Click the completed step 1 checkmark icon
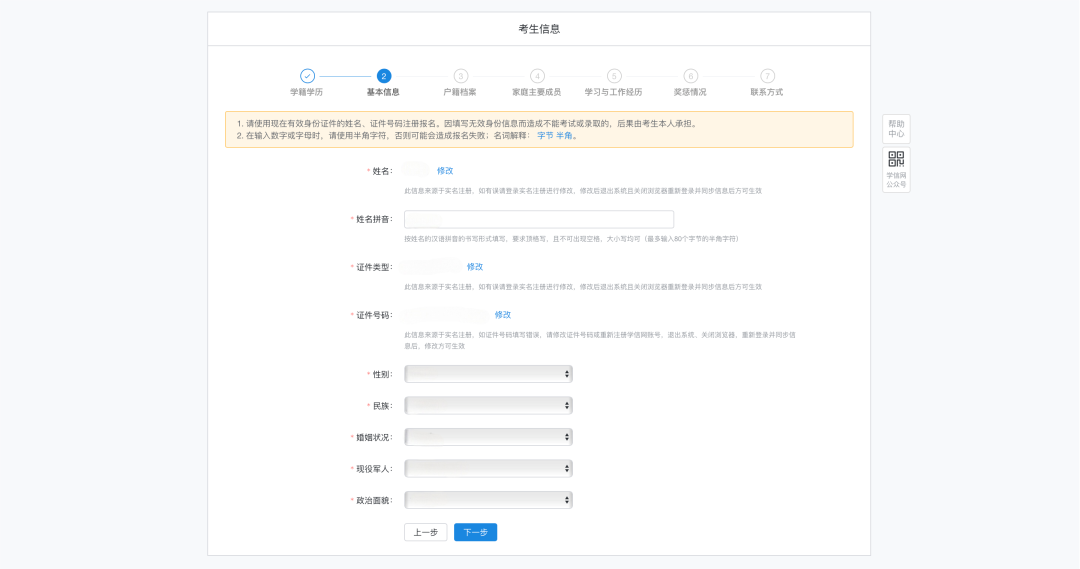The width and height of the screenshot is (1080, 569). coord(307,76)
